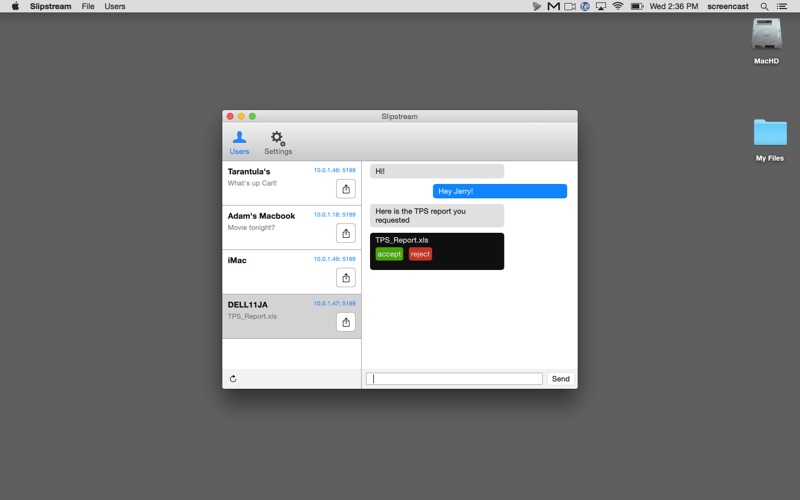Viewport: 800px width, 500px height.
Task: Refresh the user list
Action: [x=233, y=379]
